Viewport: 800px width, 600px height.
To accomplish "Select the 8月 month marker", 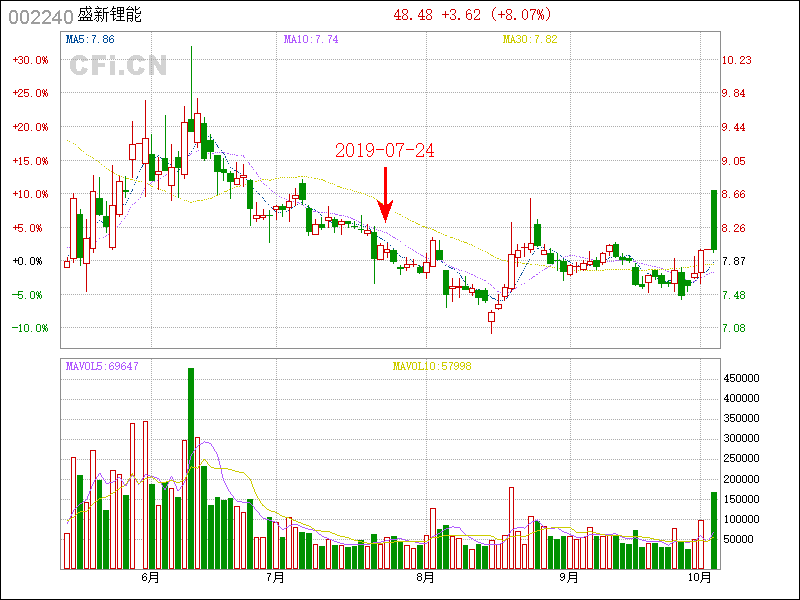I will coord(425,578).
